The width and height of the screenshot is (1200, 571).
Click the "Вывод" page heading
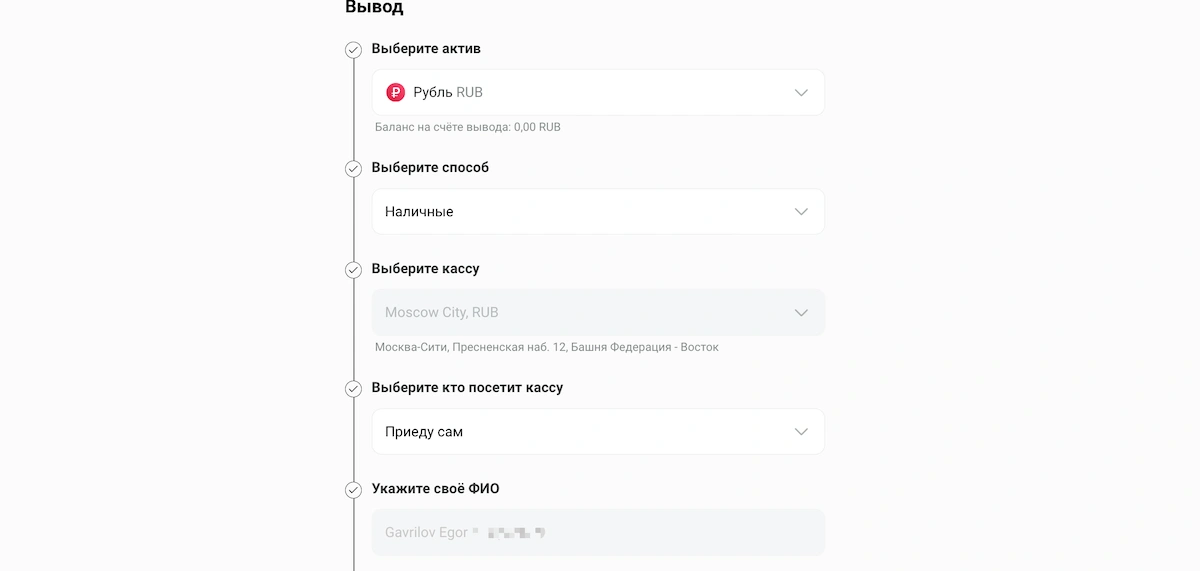coord(374,8)
